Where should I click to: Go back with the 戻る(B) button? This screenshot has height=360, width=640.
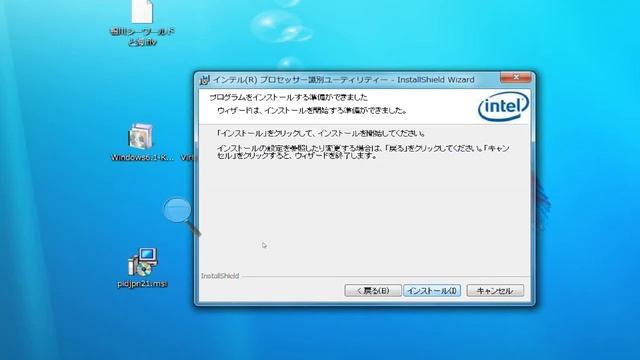click(x=373, y=291)
